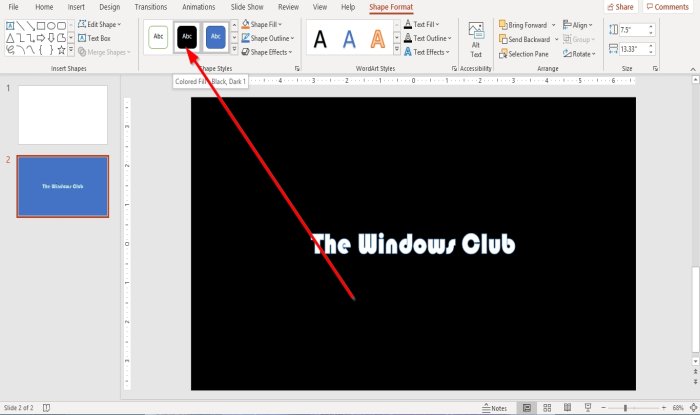
Task: Select the rounded rectangle shape
Action: pos(62,25)
